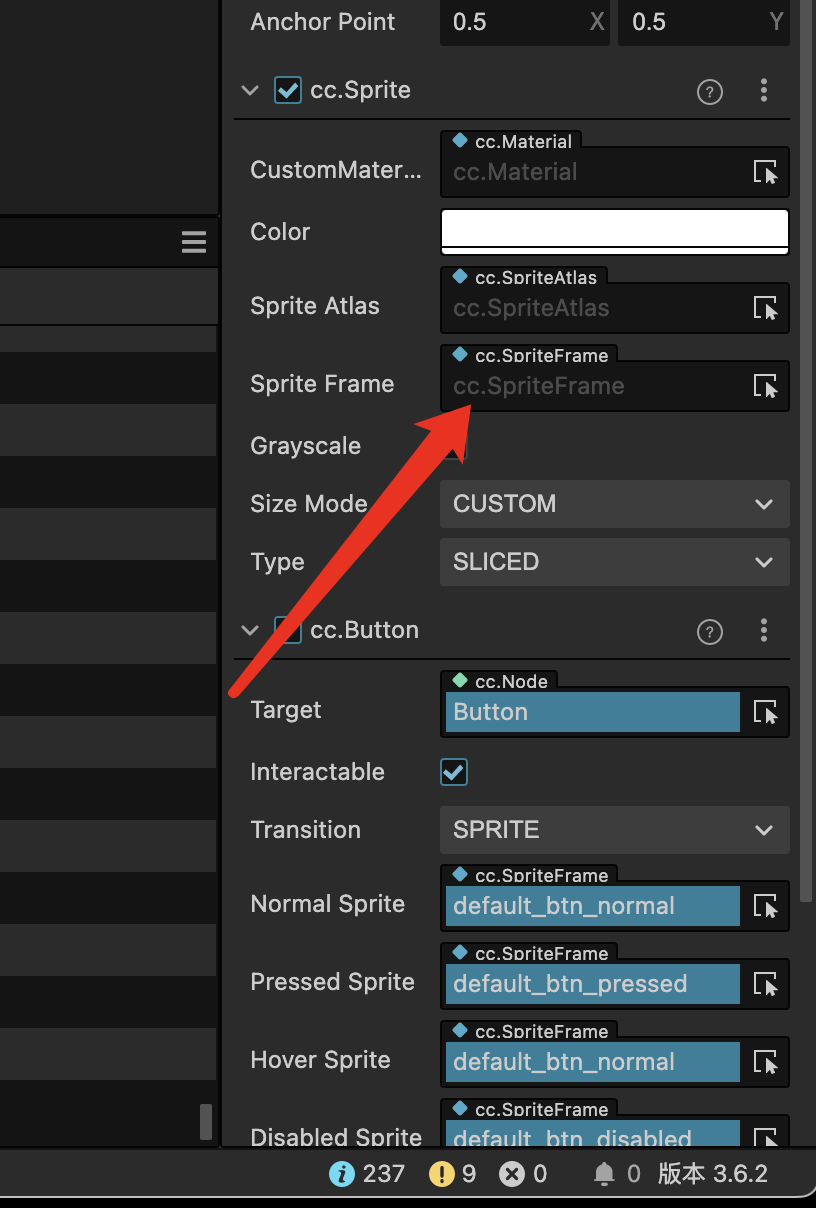Collapse the cc.Sprite section
Viewport: 816px width, 1208px height.
click(x=250, y=91)
